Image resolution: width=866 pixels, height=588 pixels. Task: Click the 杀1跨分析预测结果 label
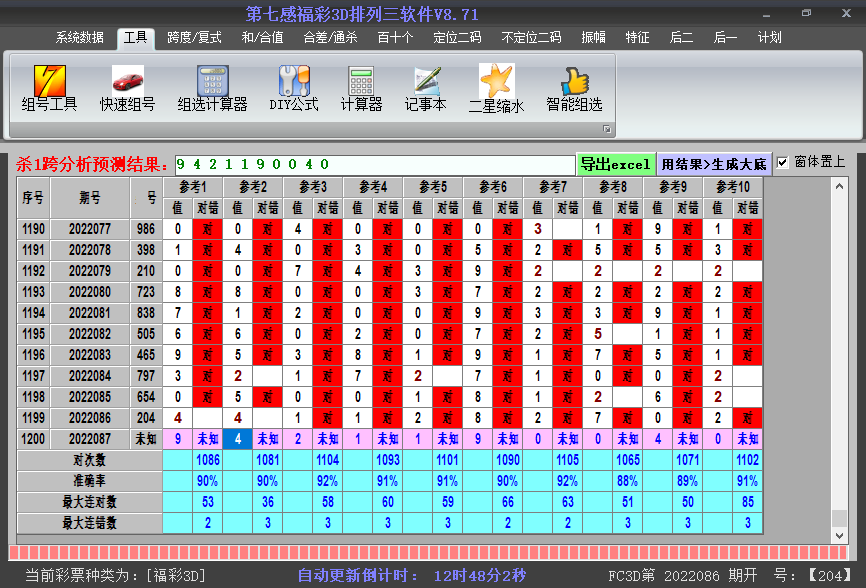point(92,164)
